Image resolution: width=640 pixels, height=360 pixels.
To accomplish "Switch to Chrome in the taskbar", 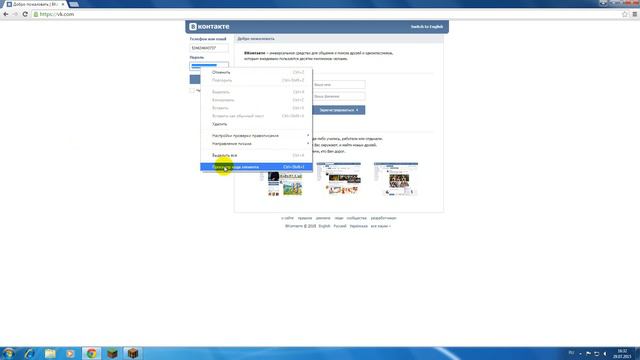I will click(91, 353).
